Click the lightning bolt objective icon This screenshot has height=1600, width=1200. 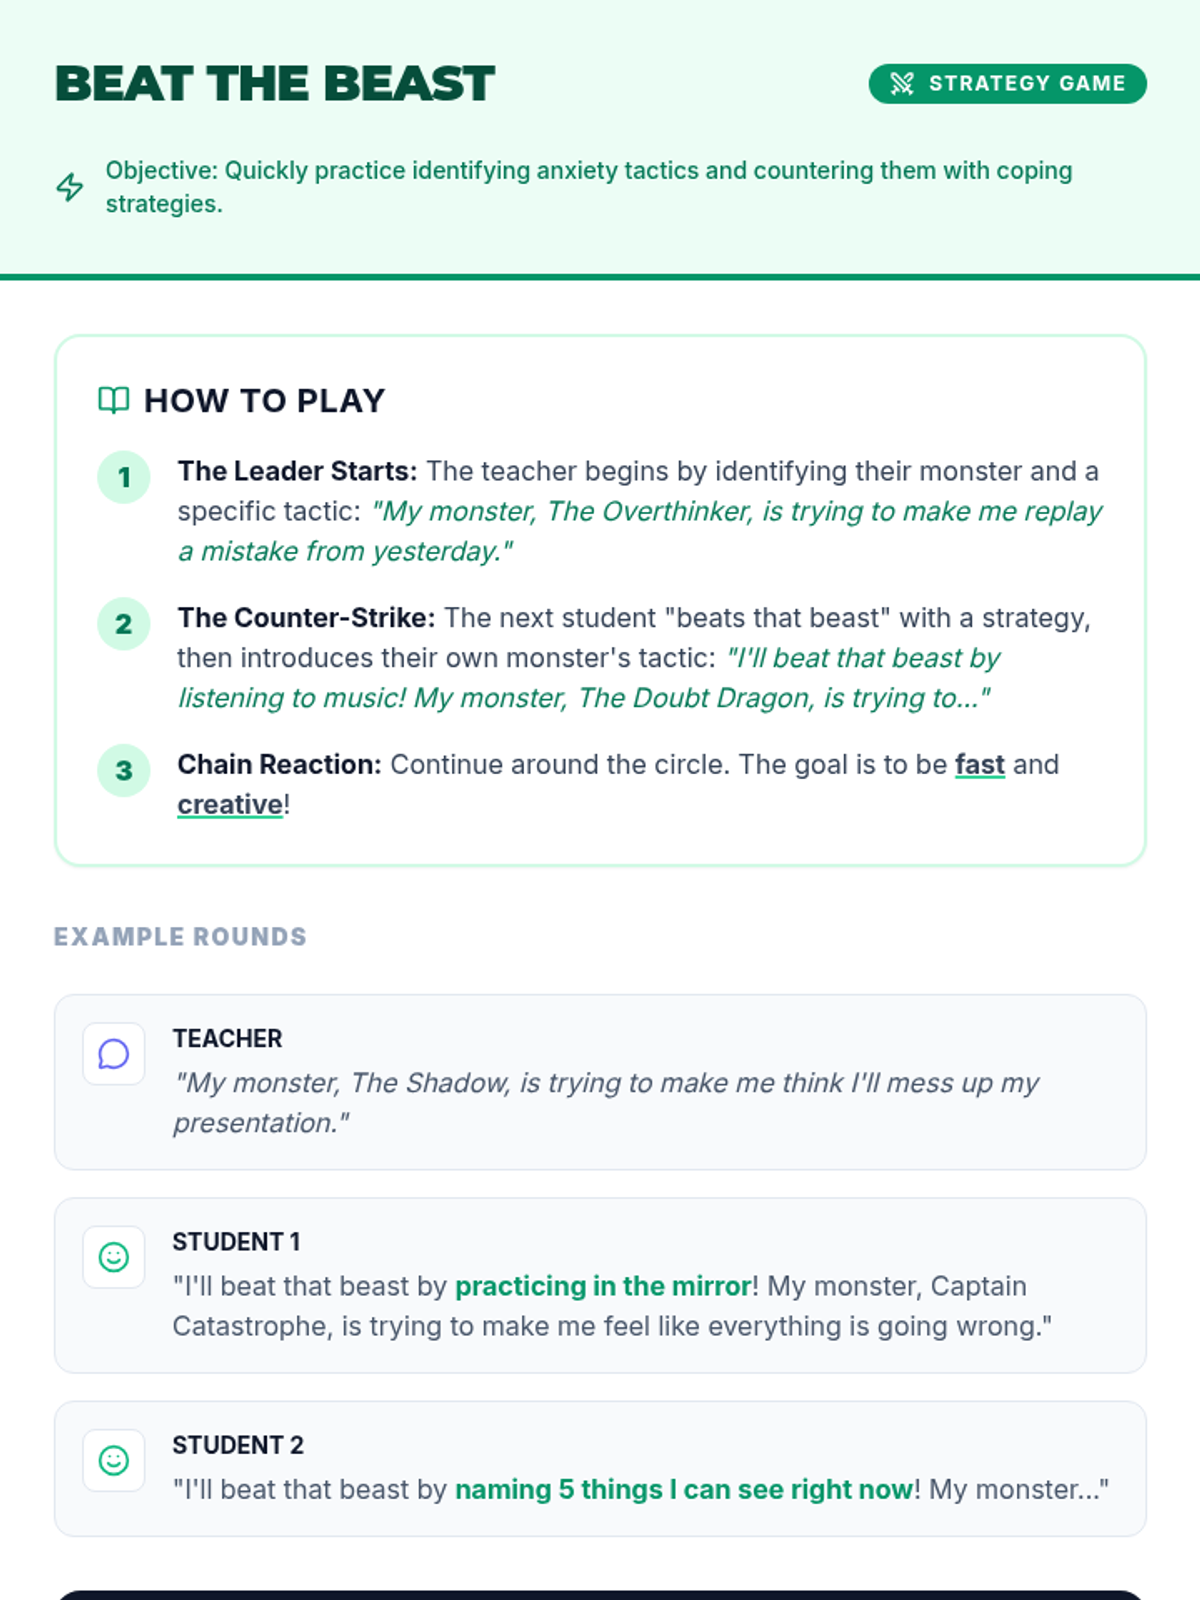tap(70, 187)
